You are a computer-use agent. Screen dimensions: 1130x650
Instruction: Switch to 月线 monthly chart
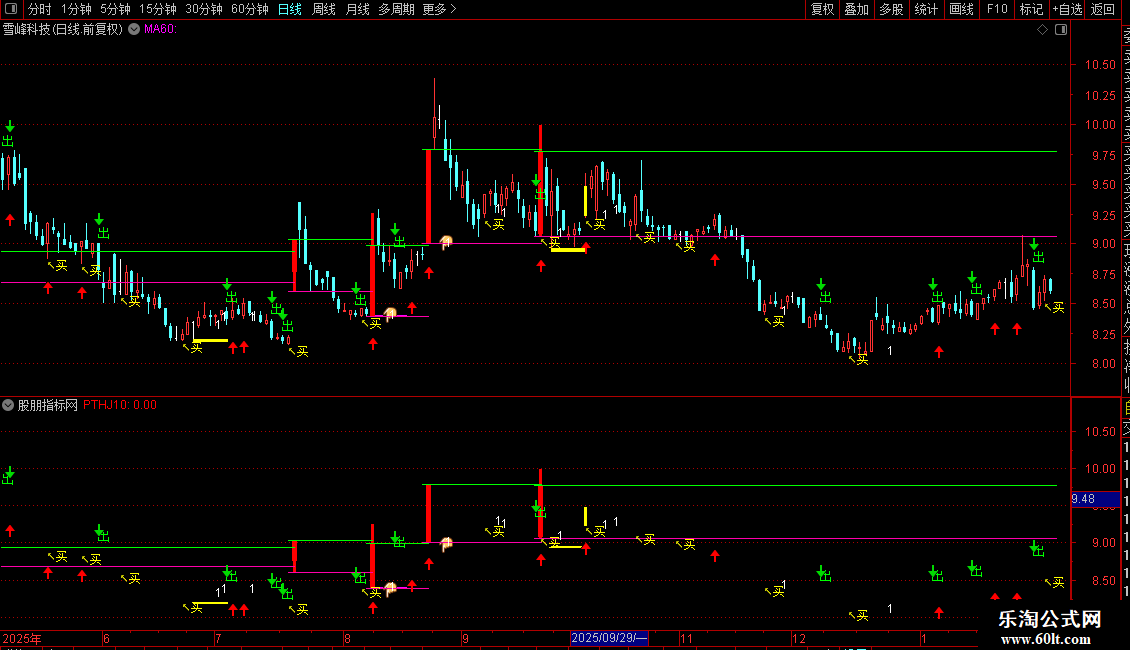coord(357,9)
